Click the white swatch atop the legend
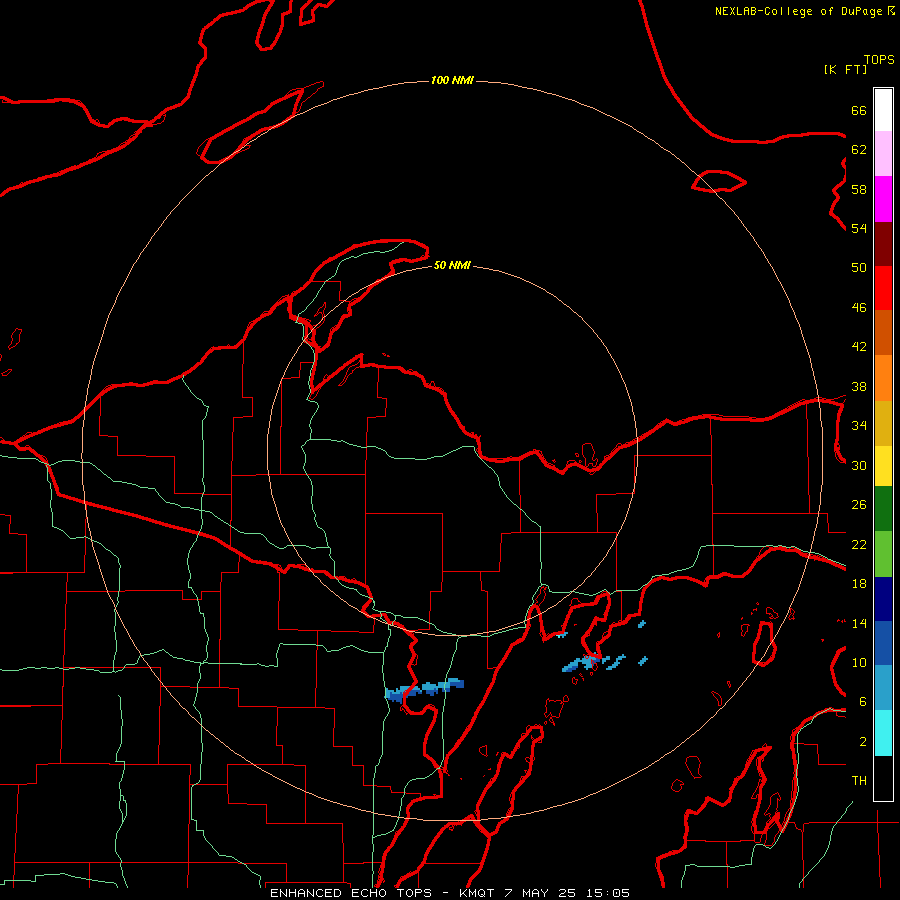Viewport: 900px width, 900px height. point(883,110)
